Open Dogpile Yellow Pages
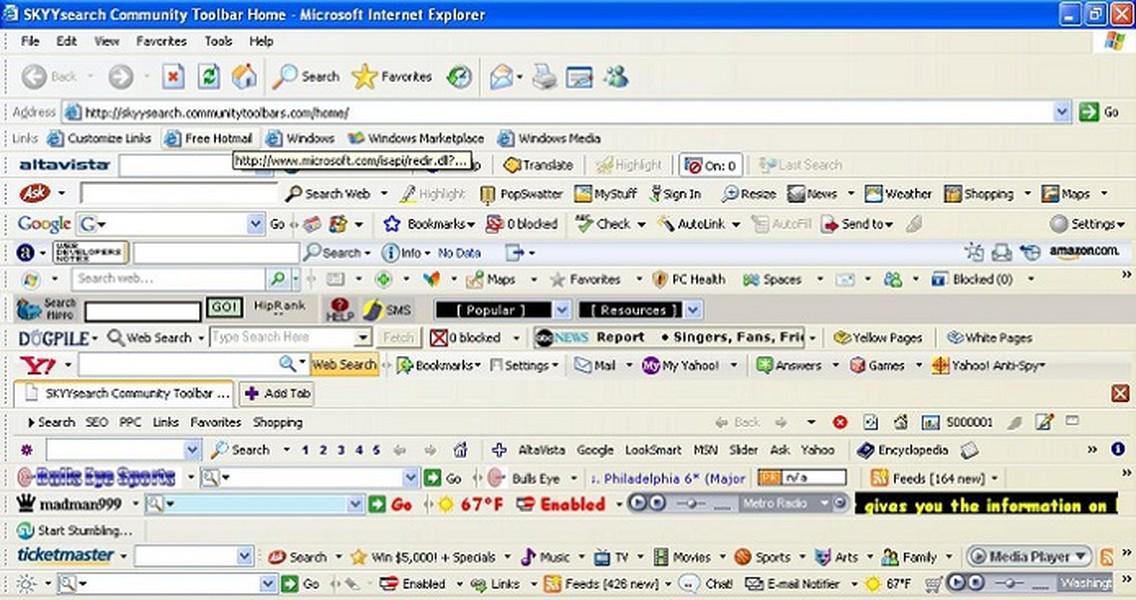 [x=879, y=338]
